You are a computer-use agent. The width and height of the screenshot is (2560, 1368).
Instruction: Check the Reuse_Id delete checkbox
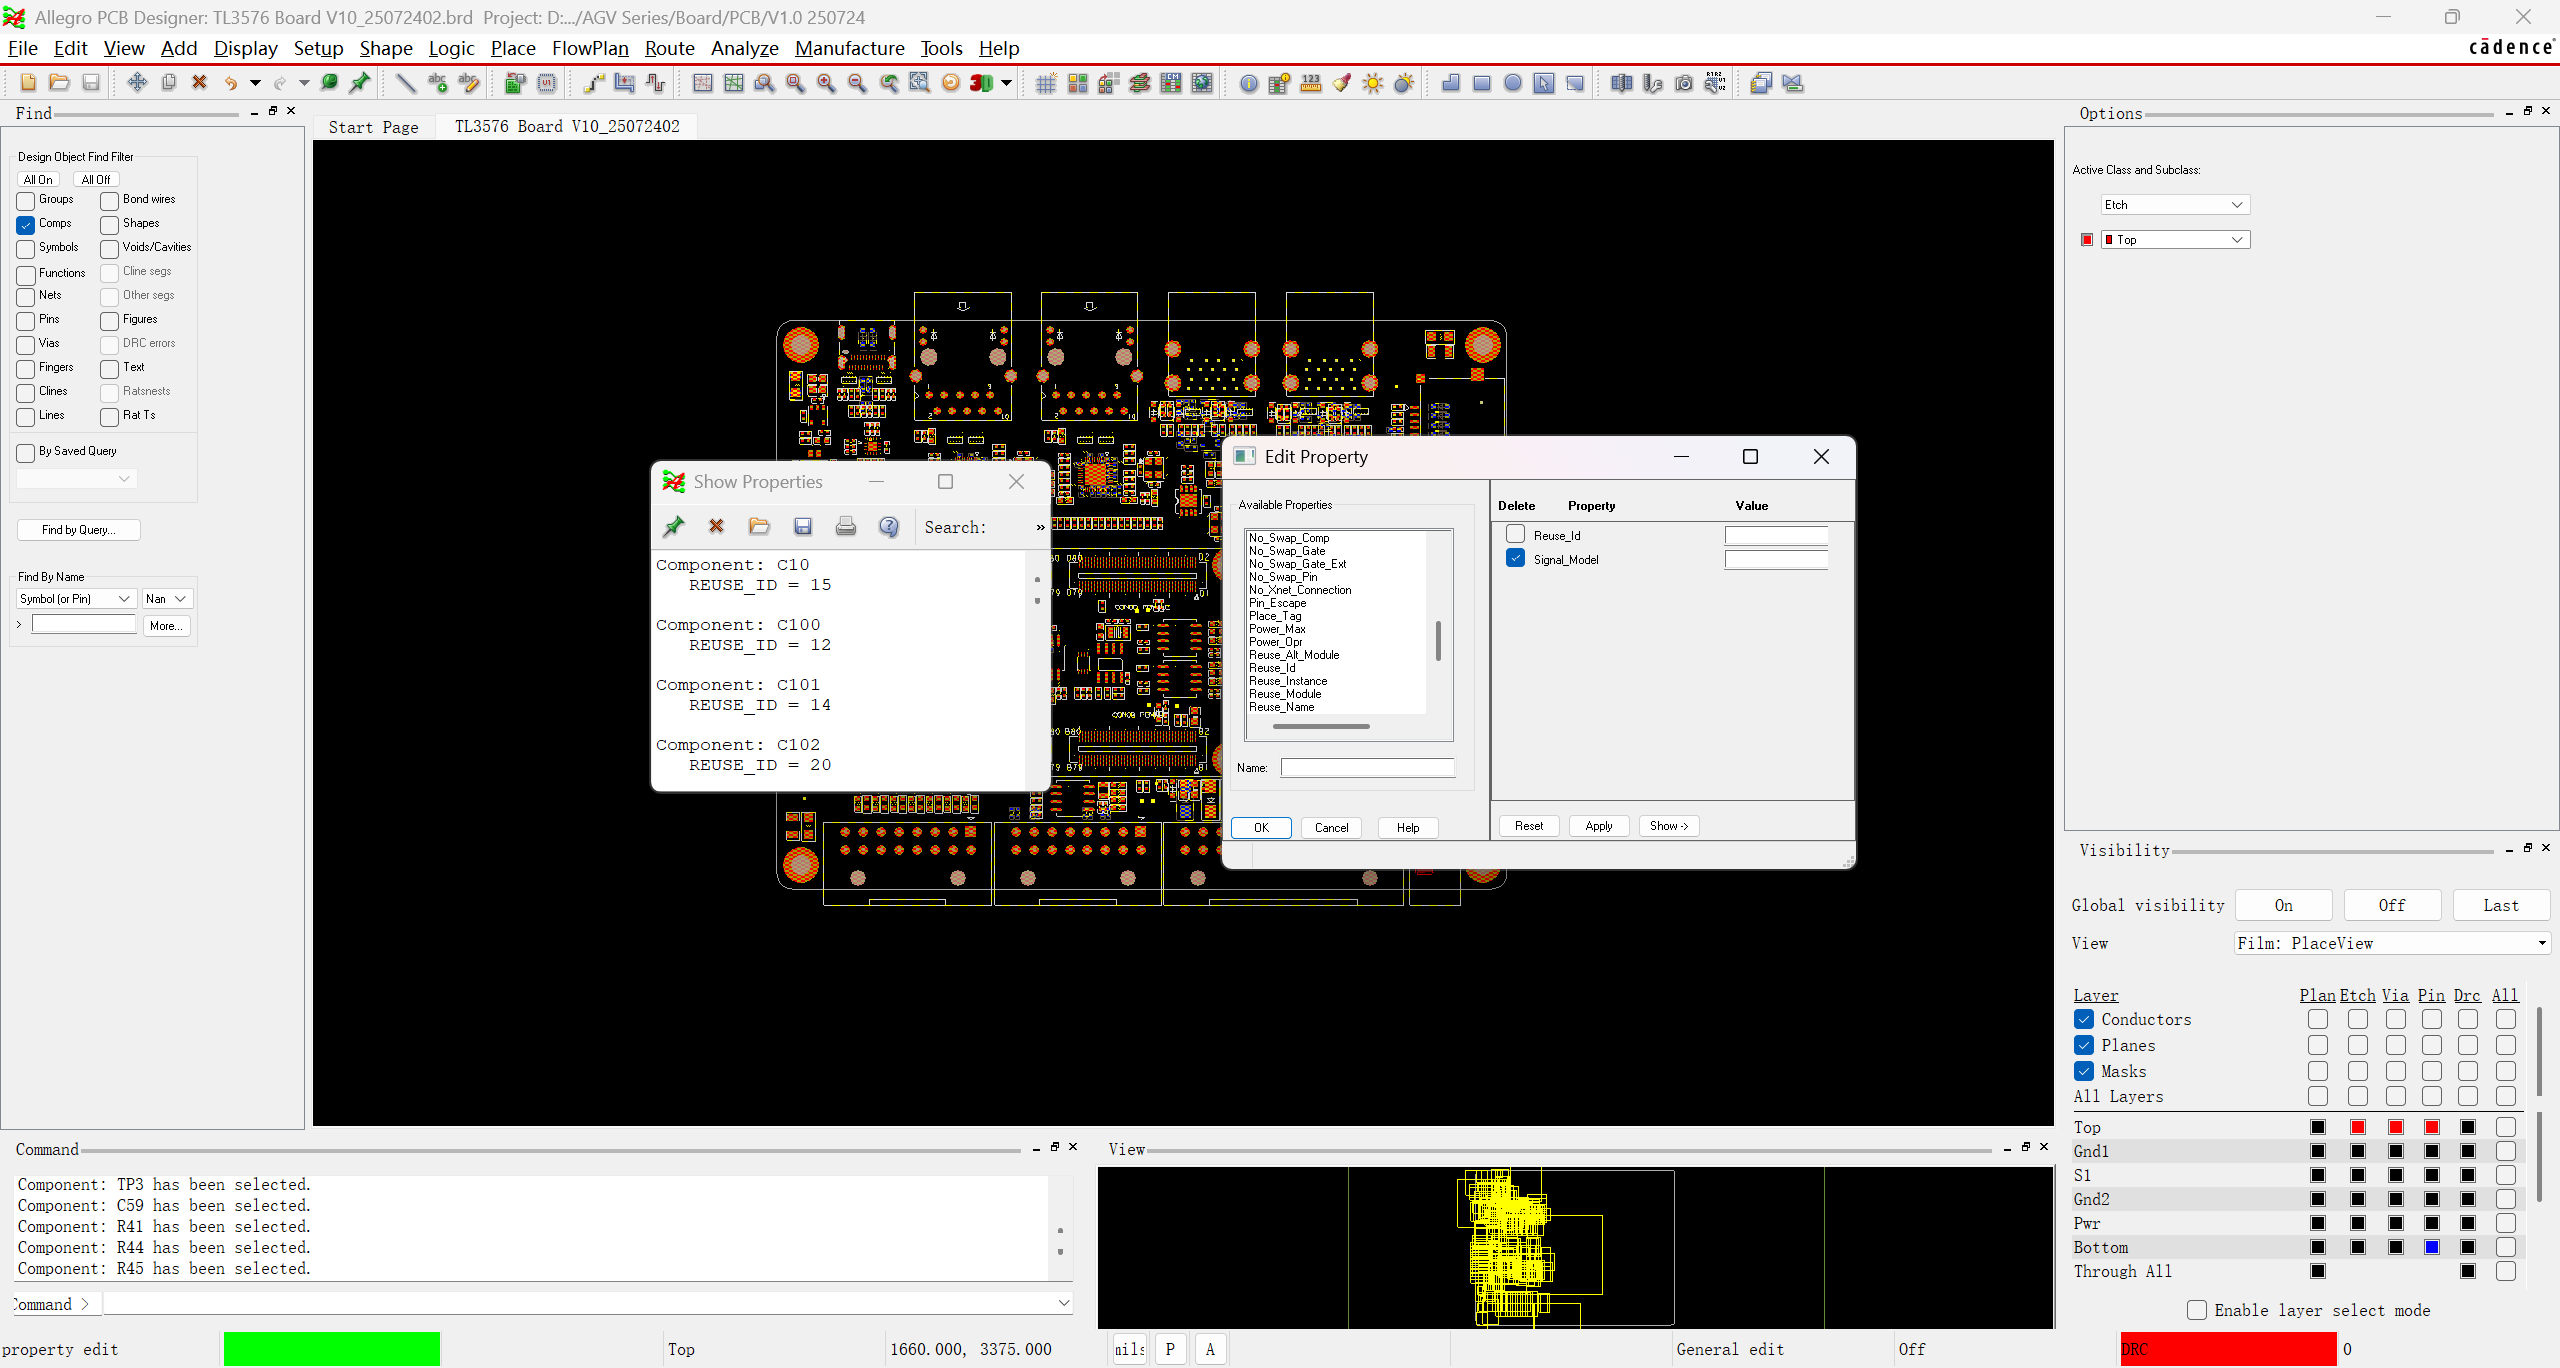point(1516,534)
